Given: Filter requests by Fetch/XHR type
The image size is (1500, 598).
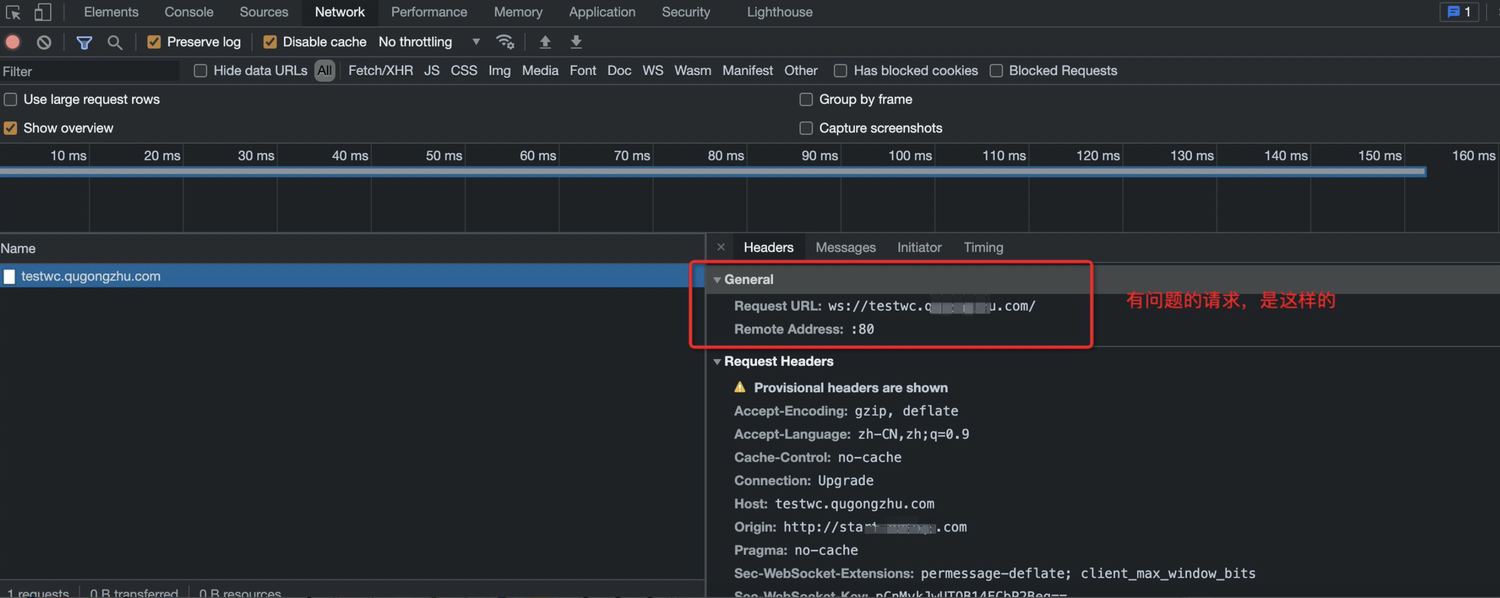Looking at the screenshot, I should point(380,71).
